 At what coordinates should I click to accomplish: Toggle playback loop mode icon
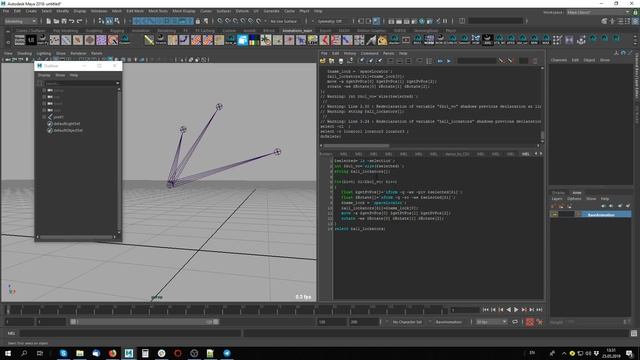[515, 322]
